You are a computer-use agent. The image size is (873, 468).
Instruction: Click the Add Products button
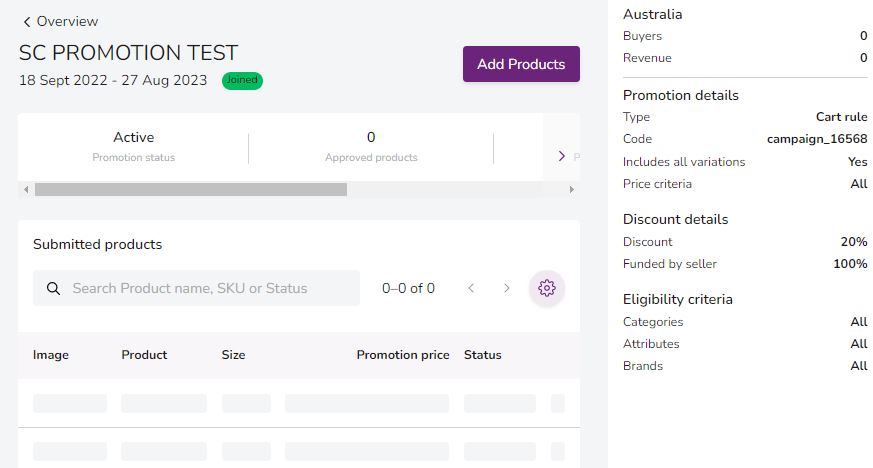tap(520, 64)
